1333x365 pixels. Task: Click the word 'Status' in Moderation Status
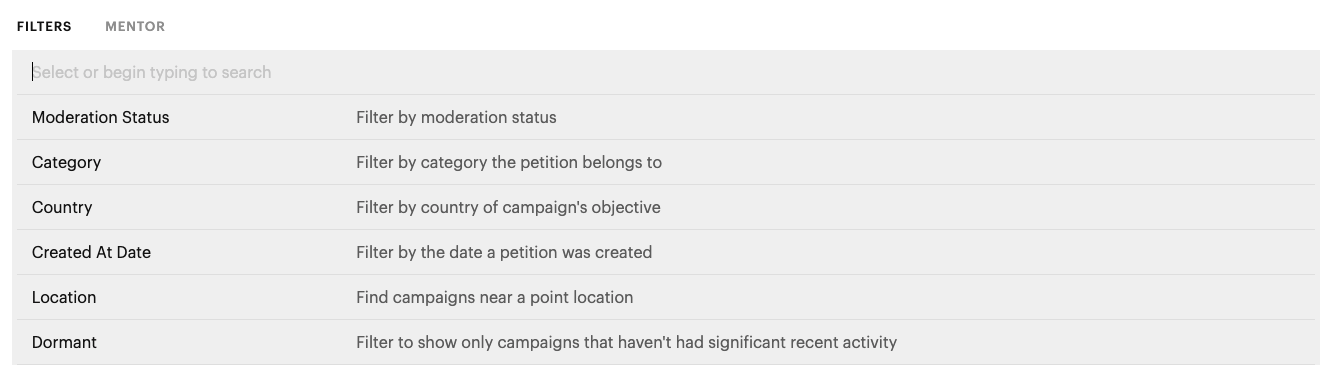pyautogui.click(x=145, y=117)
